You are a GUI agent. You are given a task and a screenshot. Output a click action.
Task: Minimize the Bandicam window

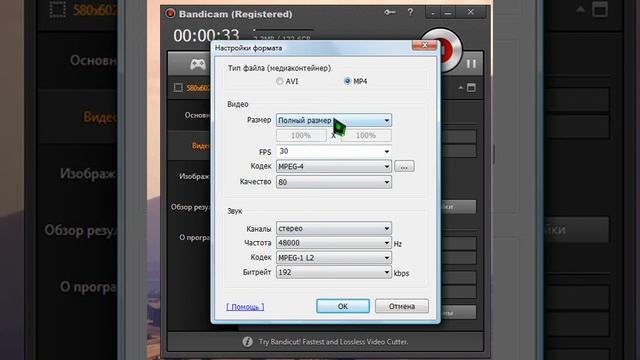pyautogui.click(x=448, y=13)
